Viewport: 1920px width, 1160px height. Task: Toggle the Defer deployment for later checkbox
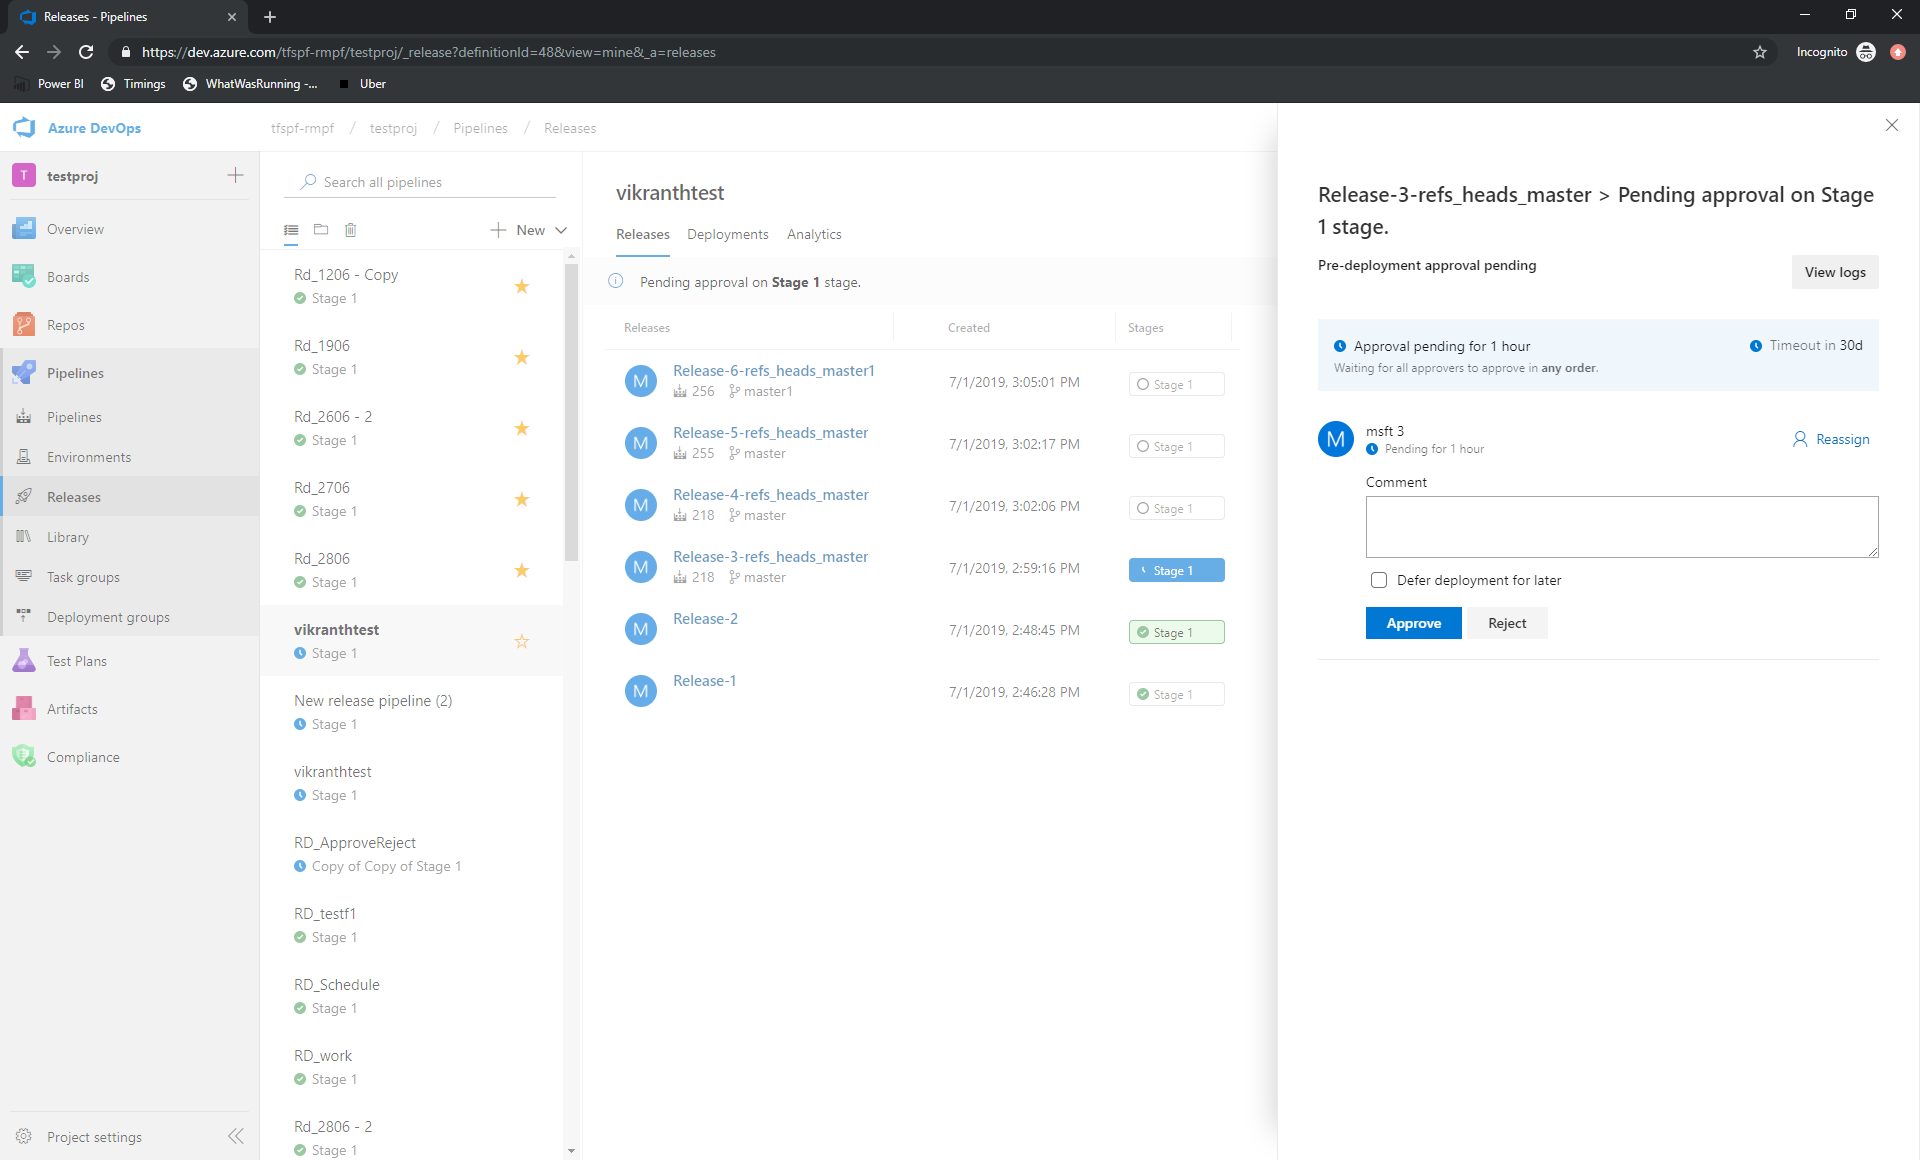[1376, 579]
